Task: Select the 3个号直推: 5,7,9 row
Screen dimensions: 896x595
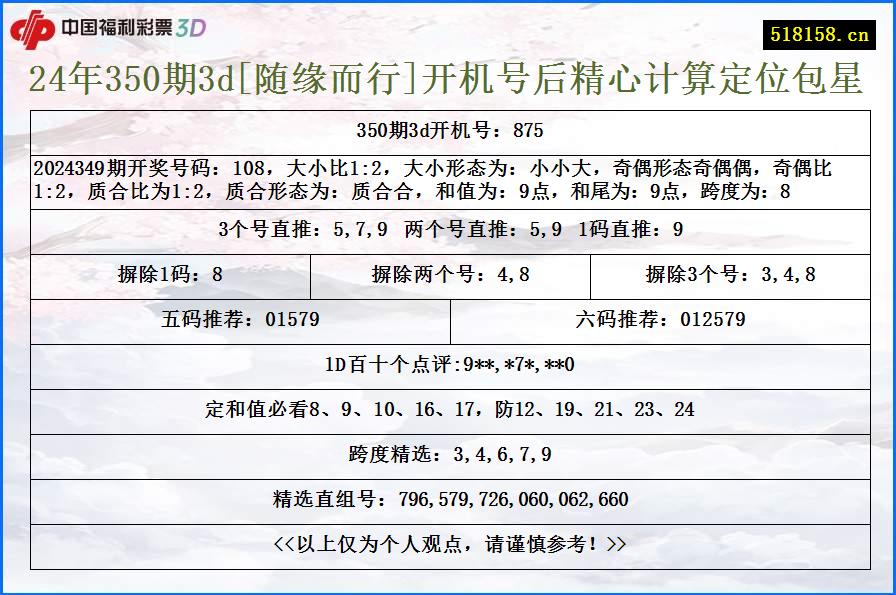Action: click(x=448, y=227)
